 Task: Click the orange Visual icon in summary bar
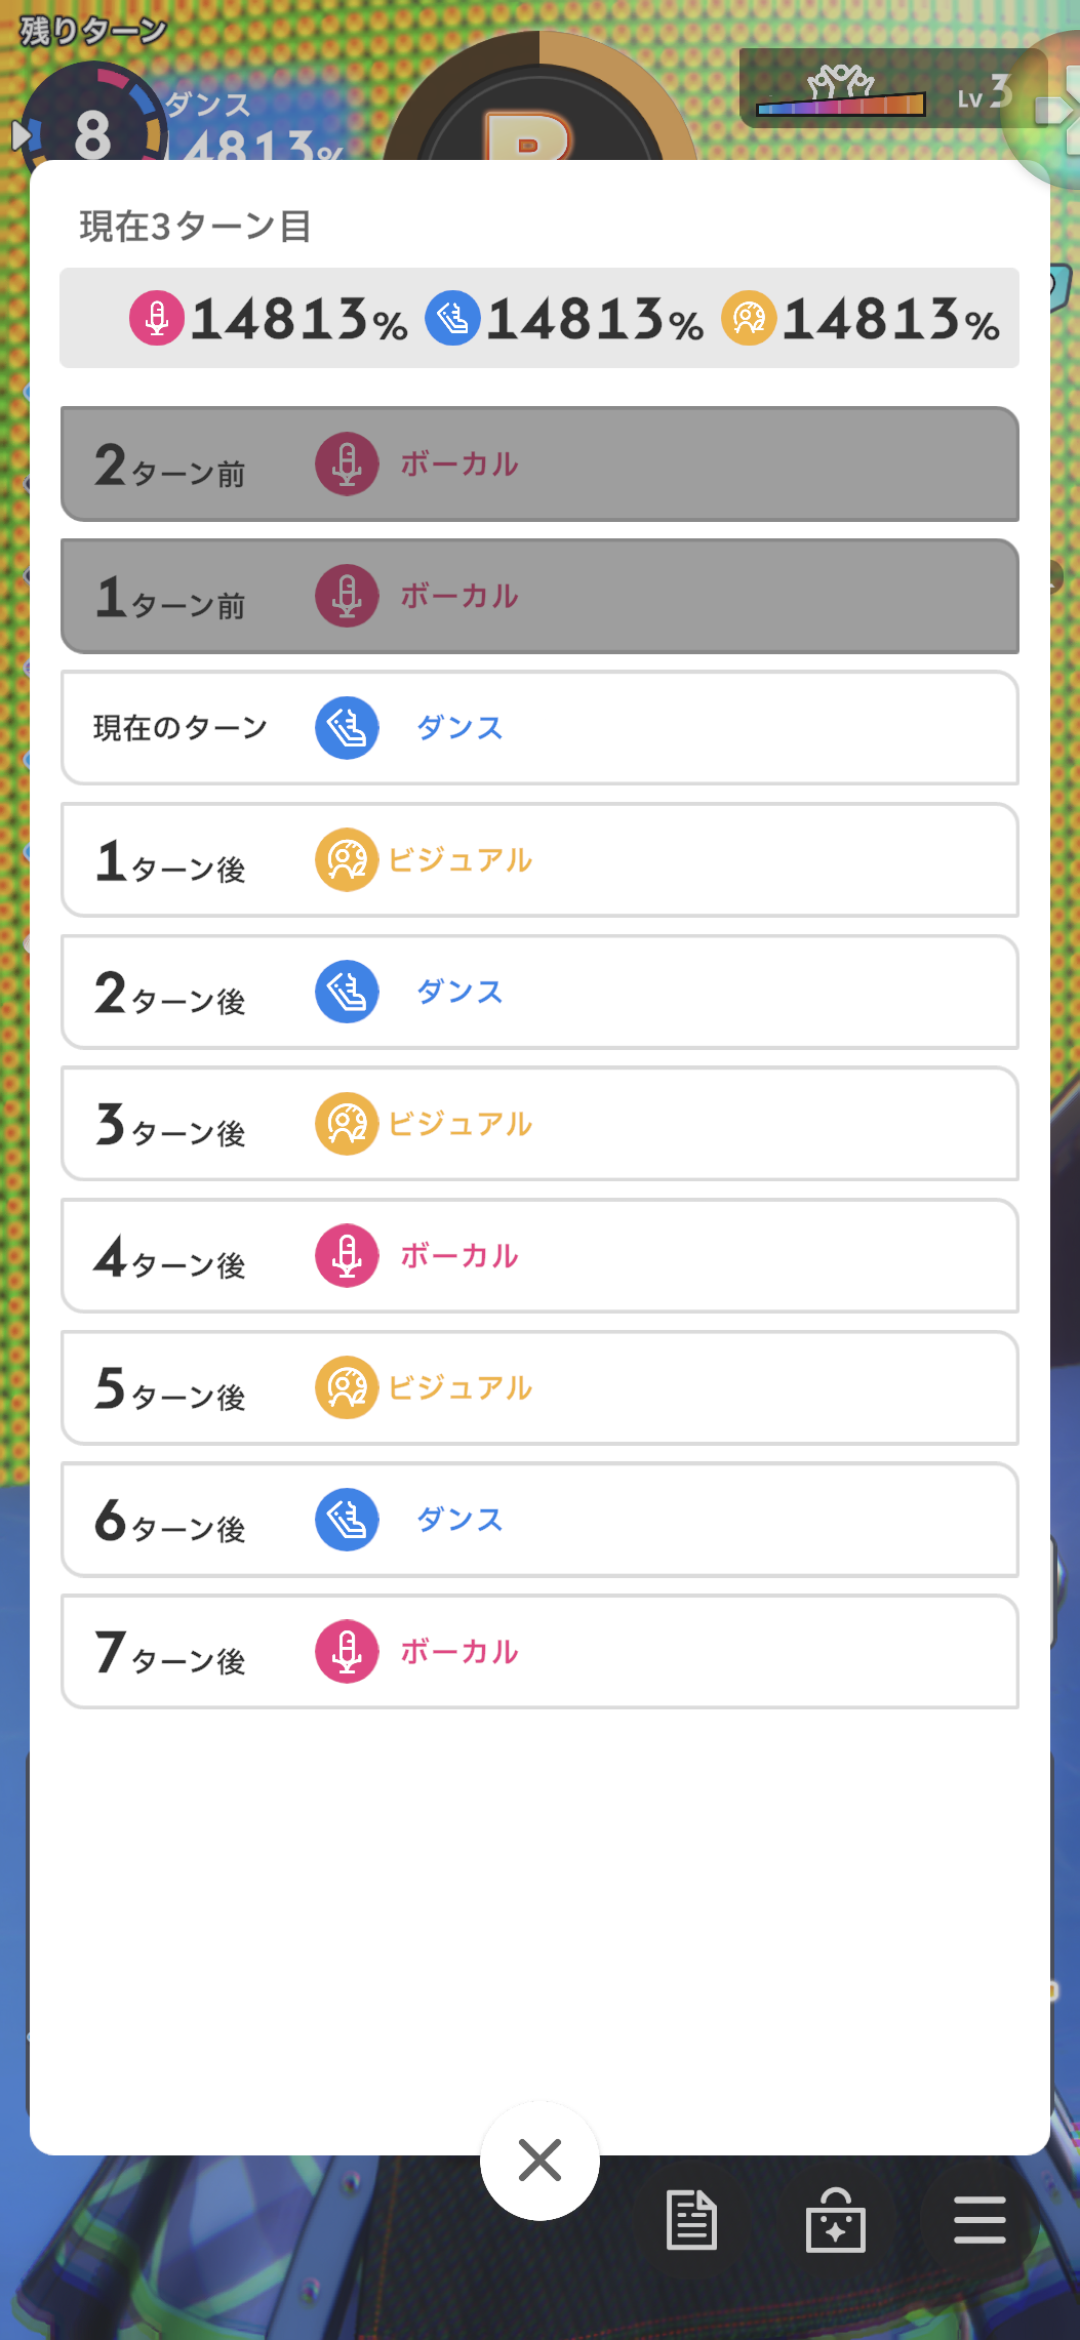[749, 318]
